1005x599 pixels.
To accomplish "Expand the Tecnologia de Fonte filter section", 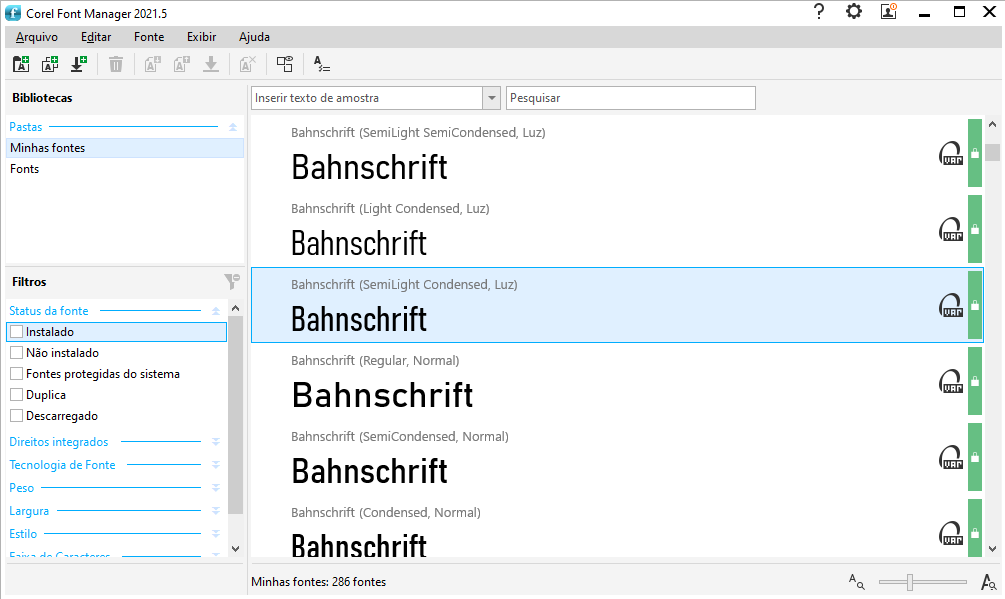I will click(x=215, y=465).
